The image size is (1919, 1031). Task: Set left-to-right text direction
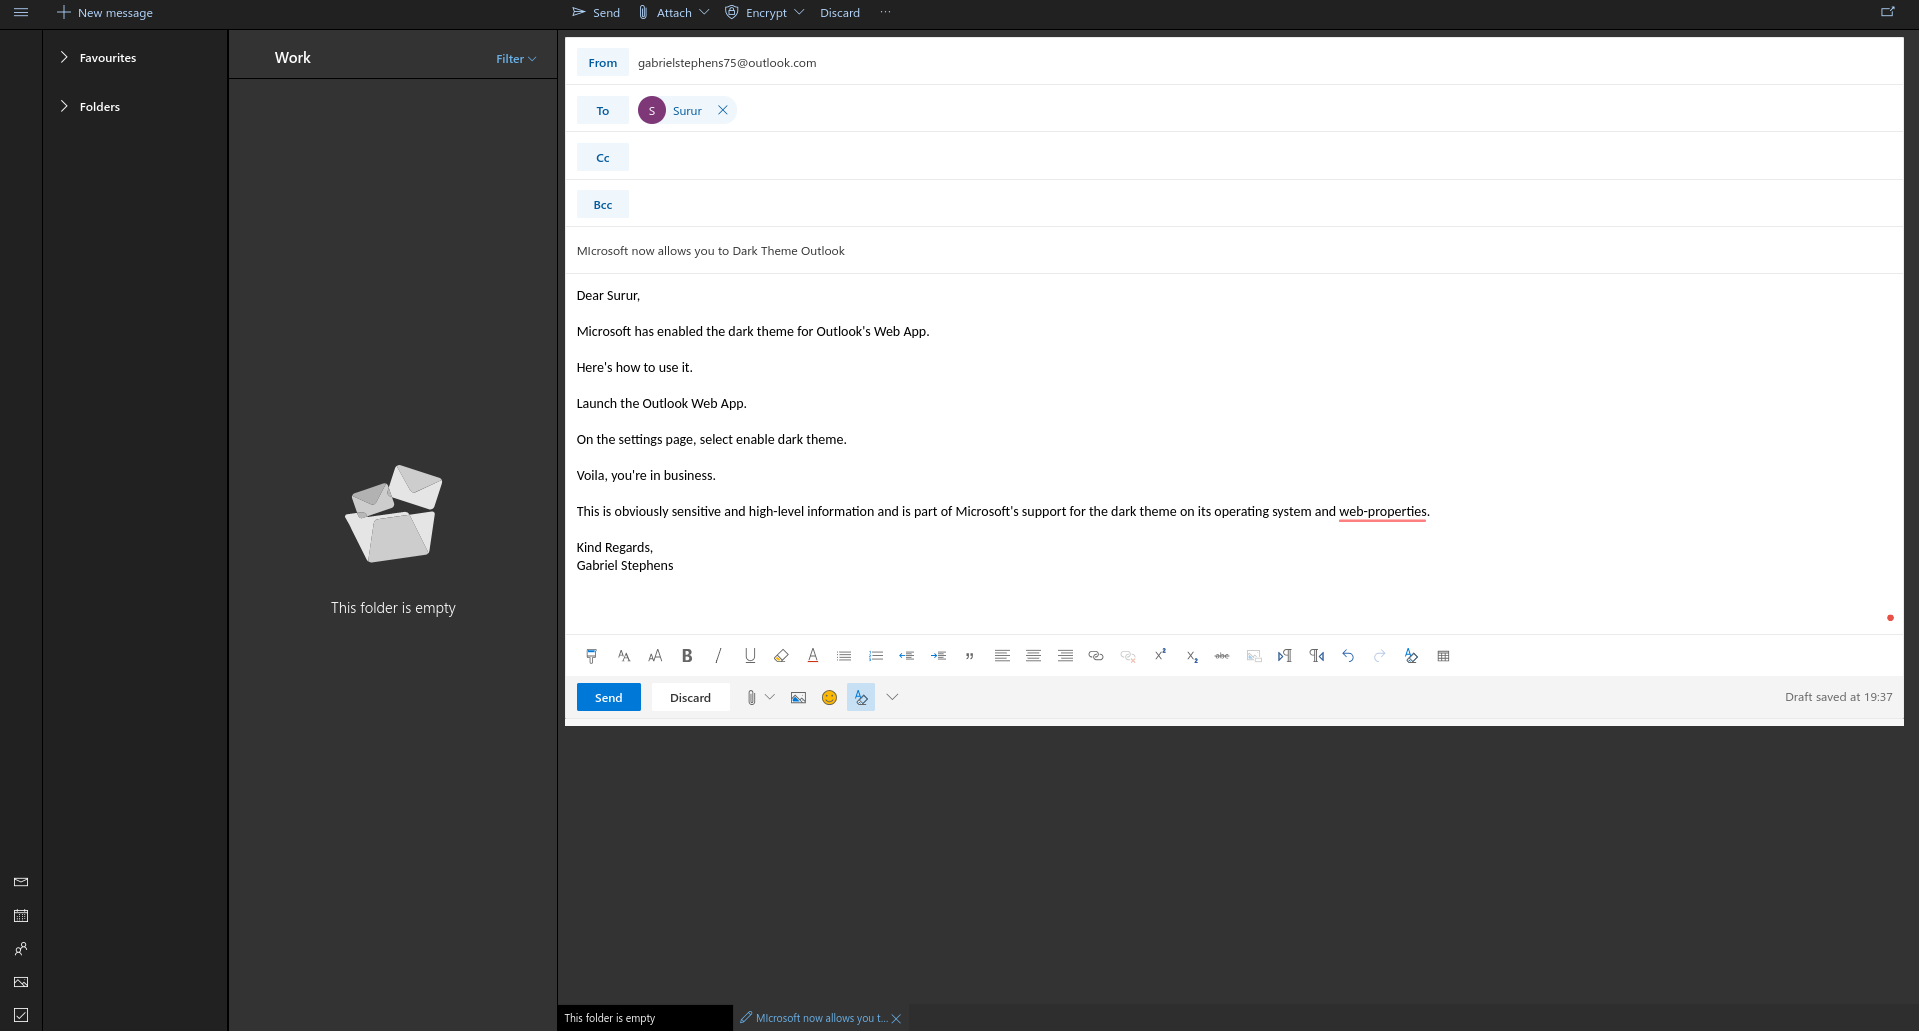click(x=1285, y=656)
